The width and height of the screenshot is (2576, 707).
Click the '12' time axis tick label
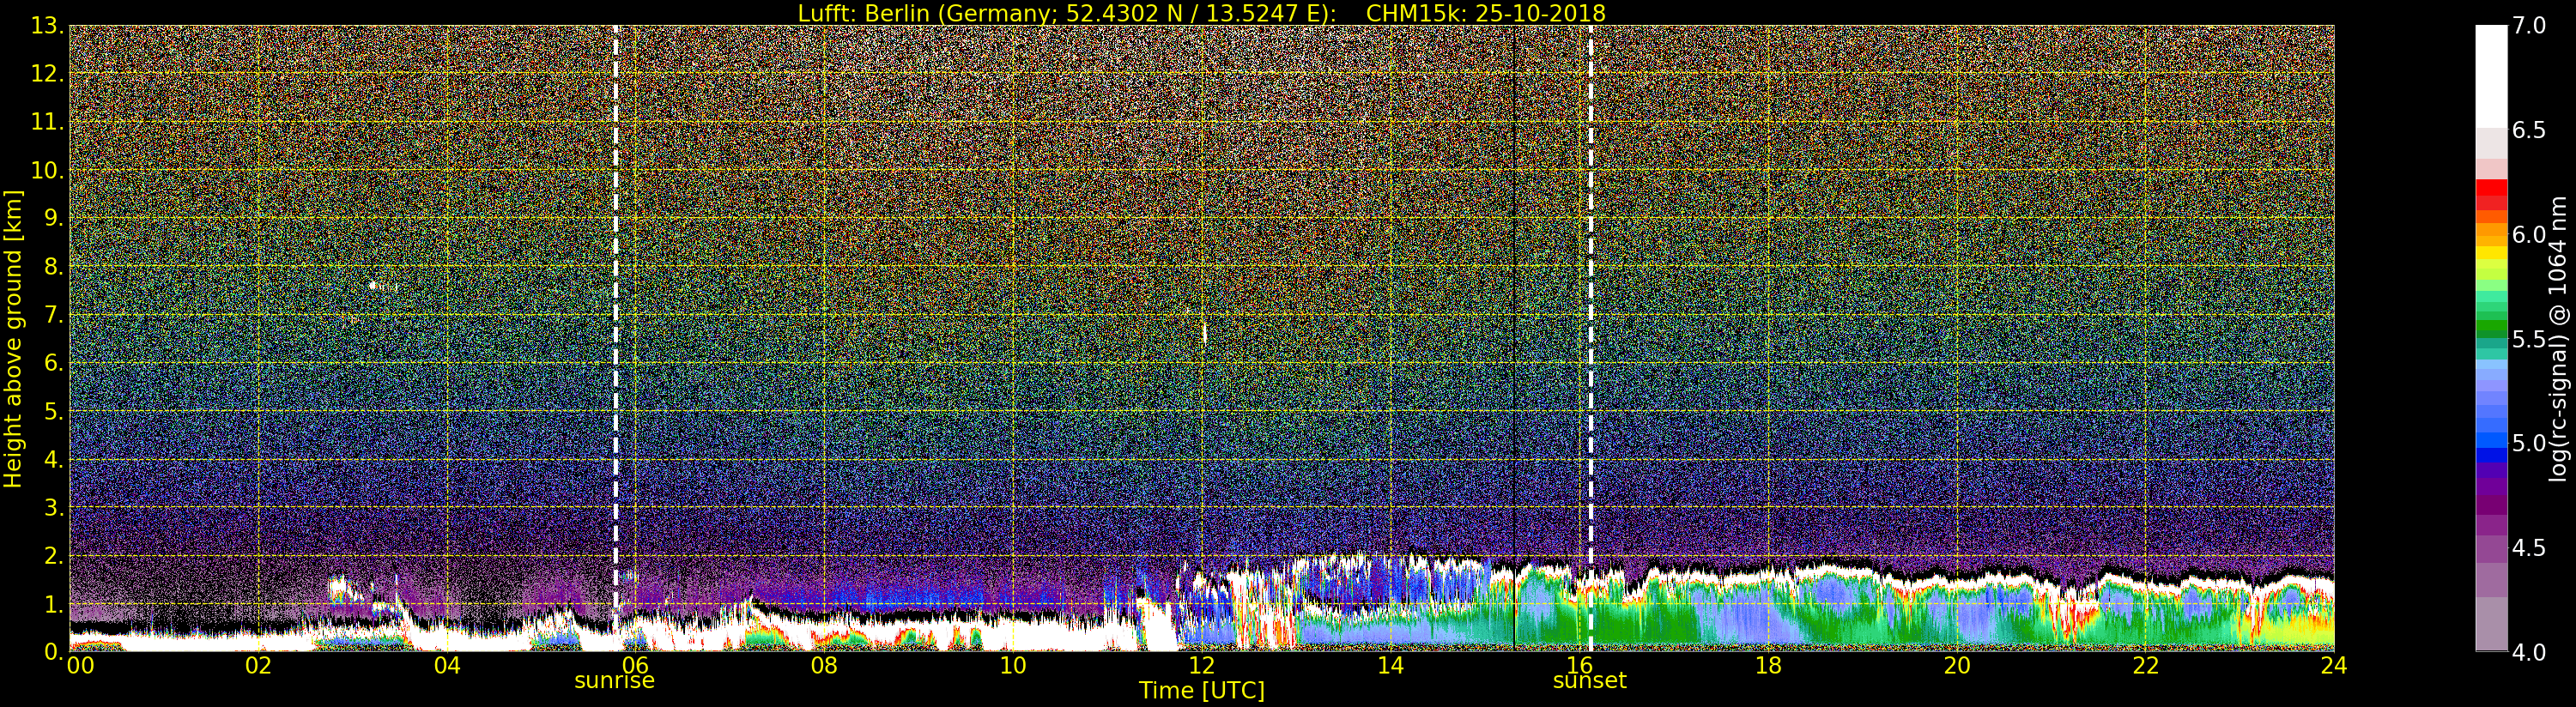[x=1202, y=665]
